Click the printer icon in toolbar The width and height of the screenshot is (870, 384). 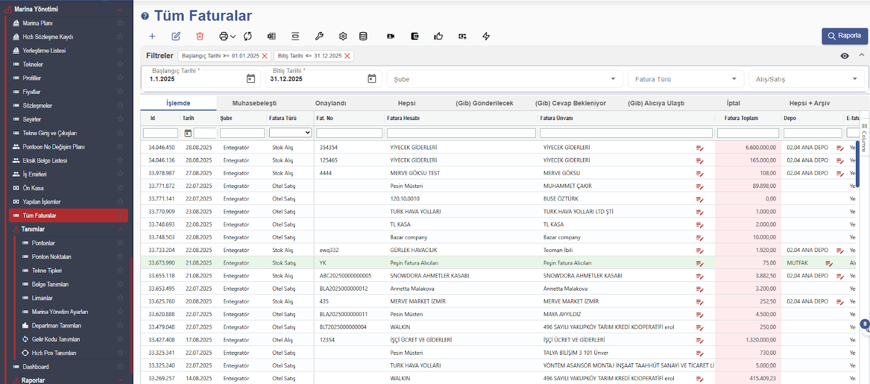coord(223,36)
